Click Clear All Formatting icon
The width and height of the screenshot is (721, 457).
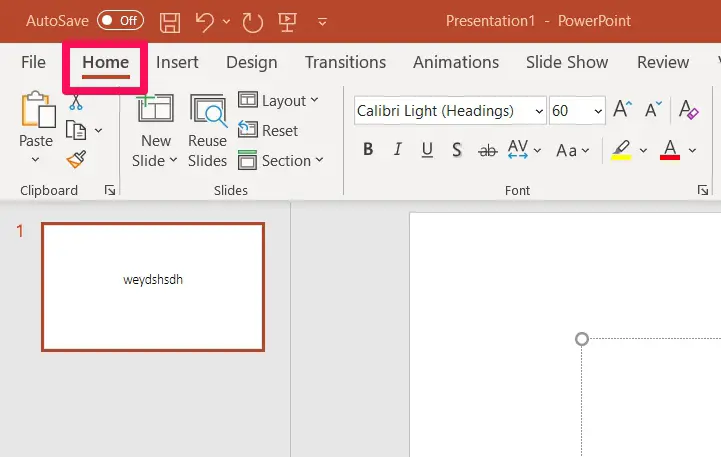click(x=688, y=109)
